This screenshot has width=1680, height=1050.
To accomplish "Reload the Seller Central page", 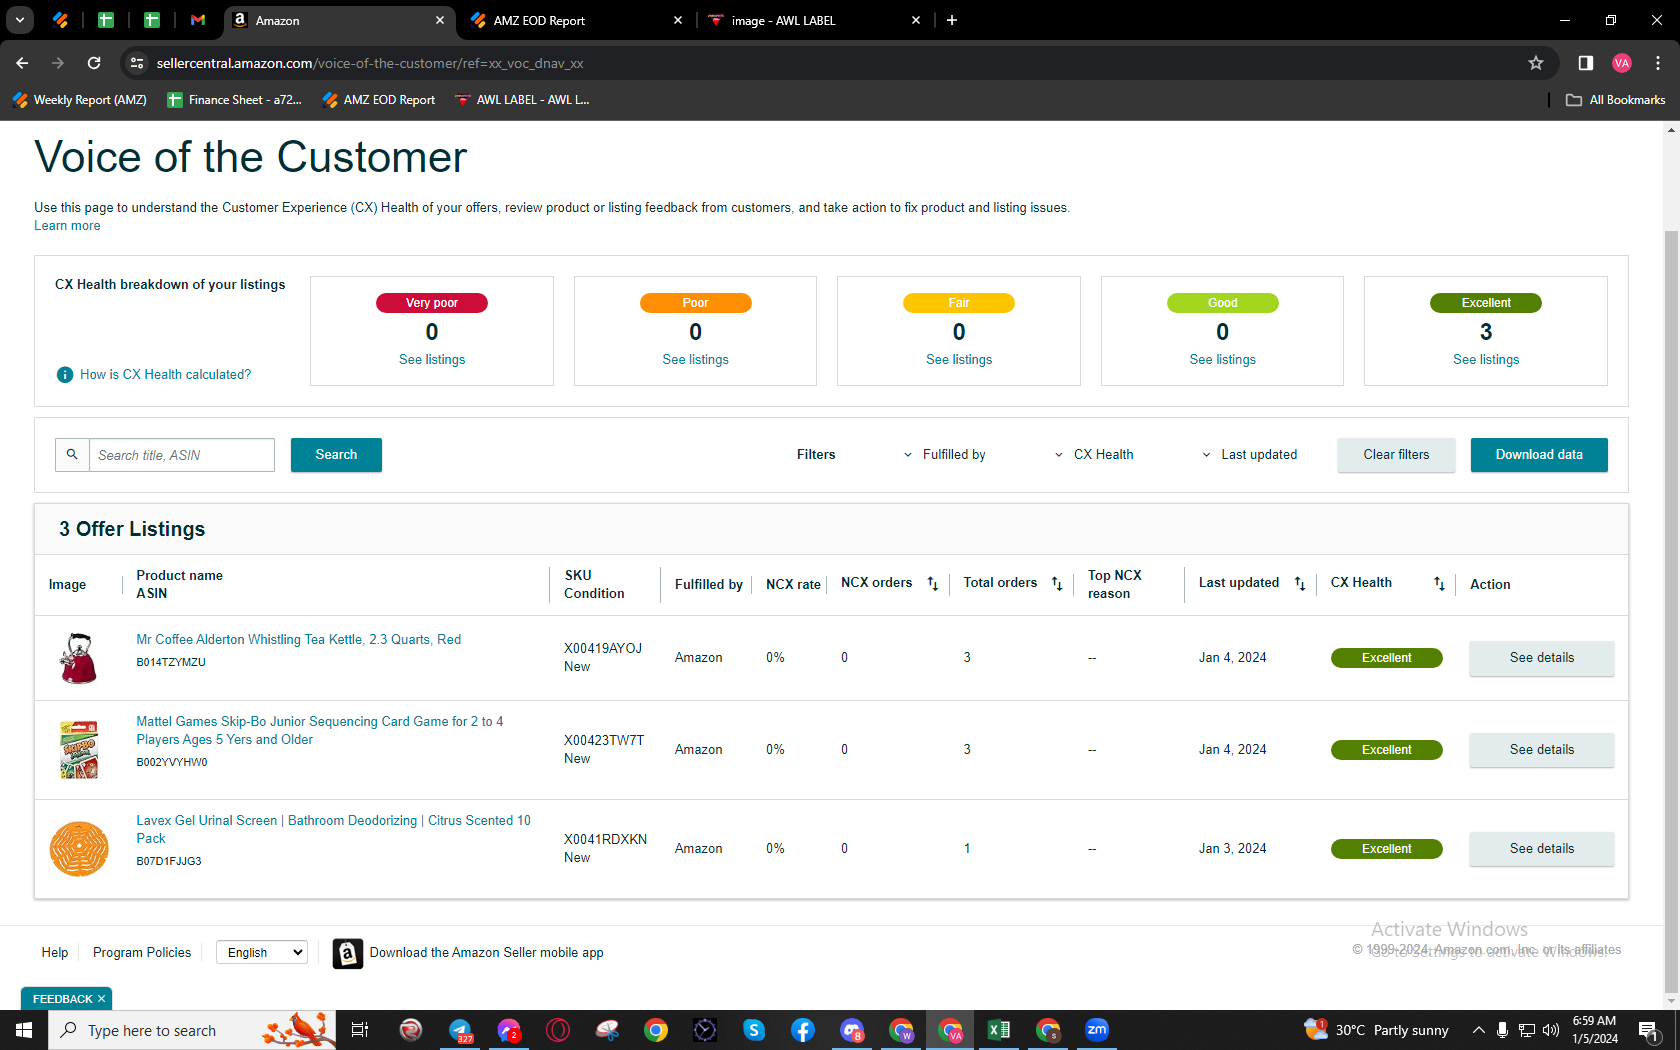I will (94, 63).
